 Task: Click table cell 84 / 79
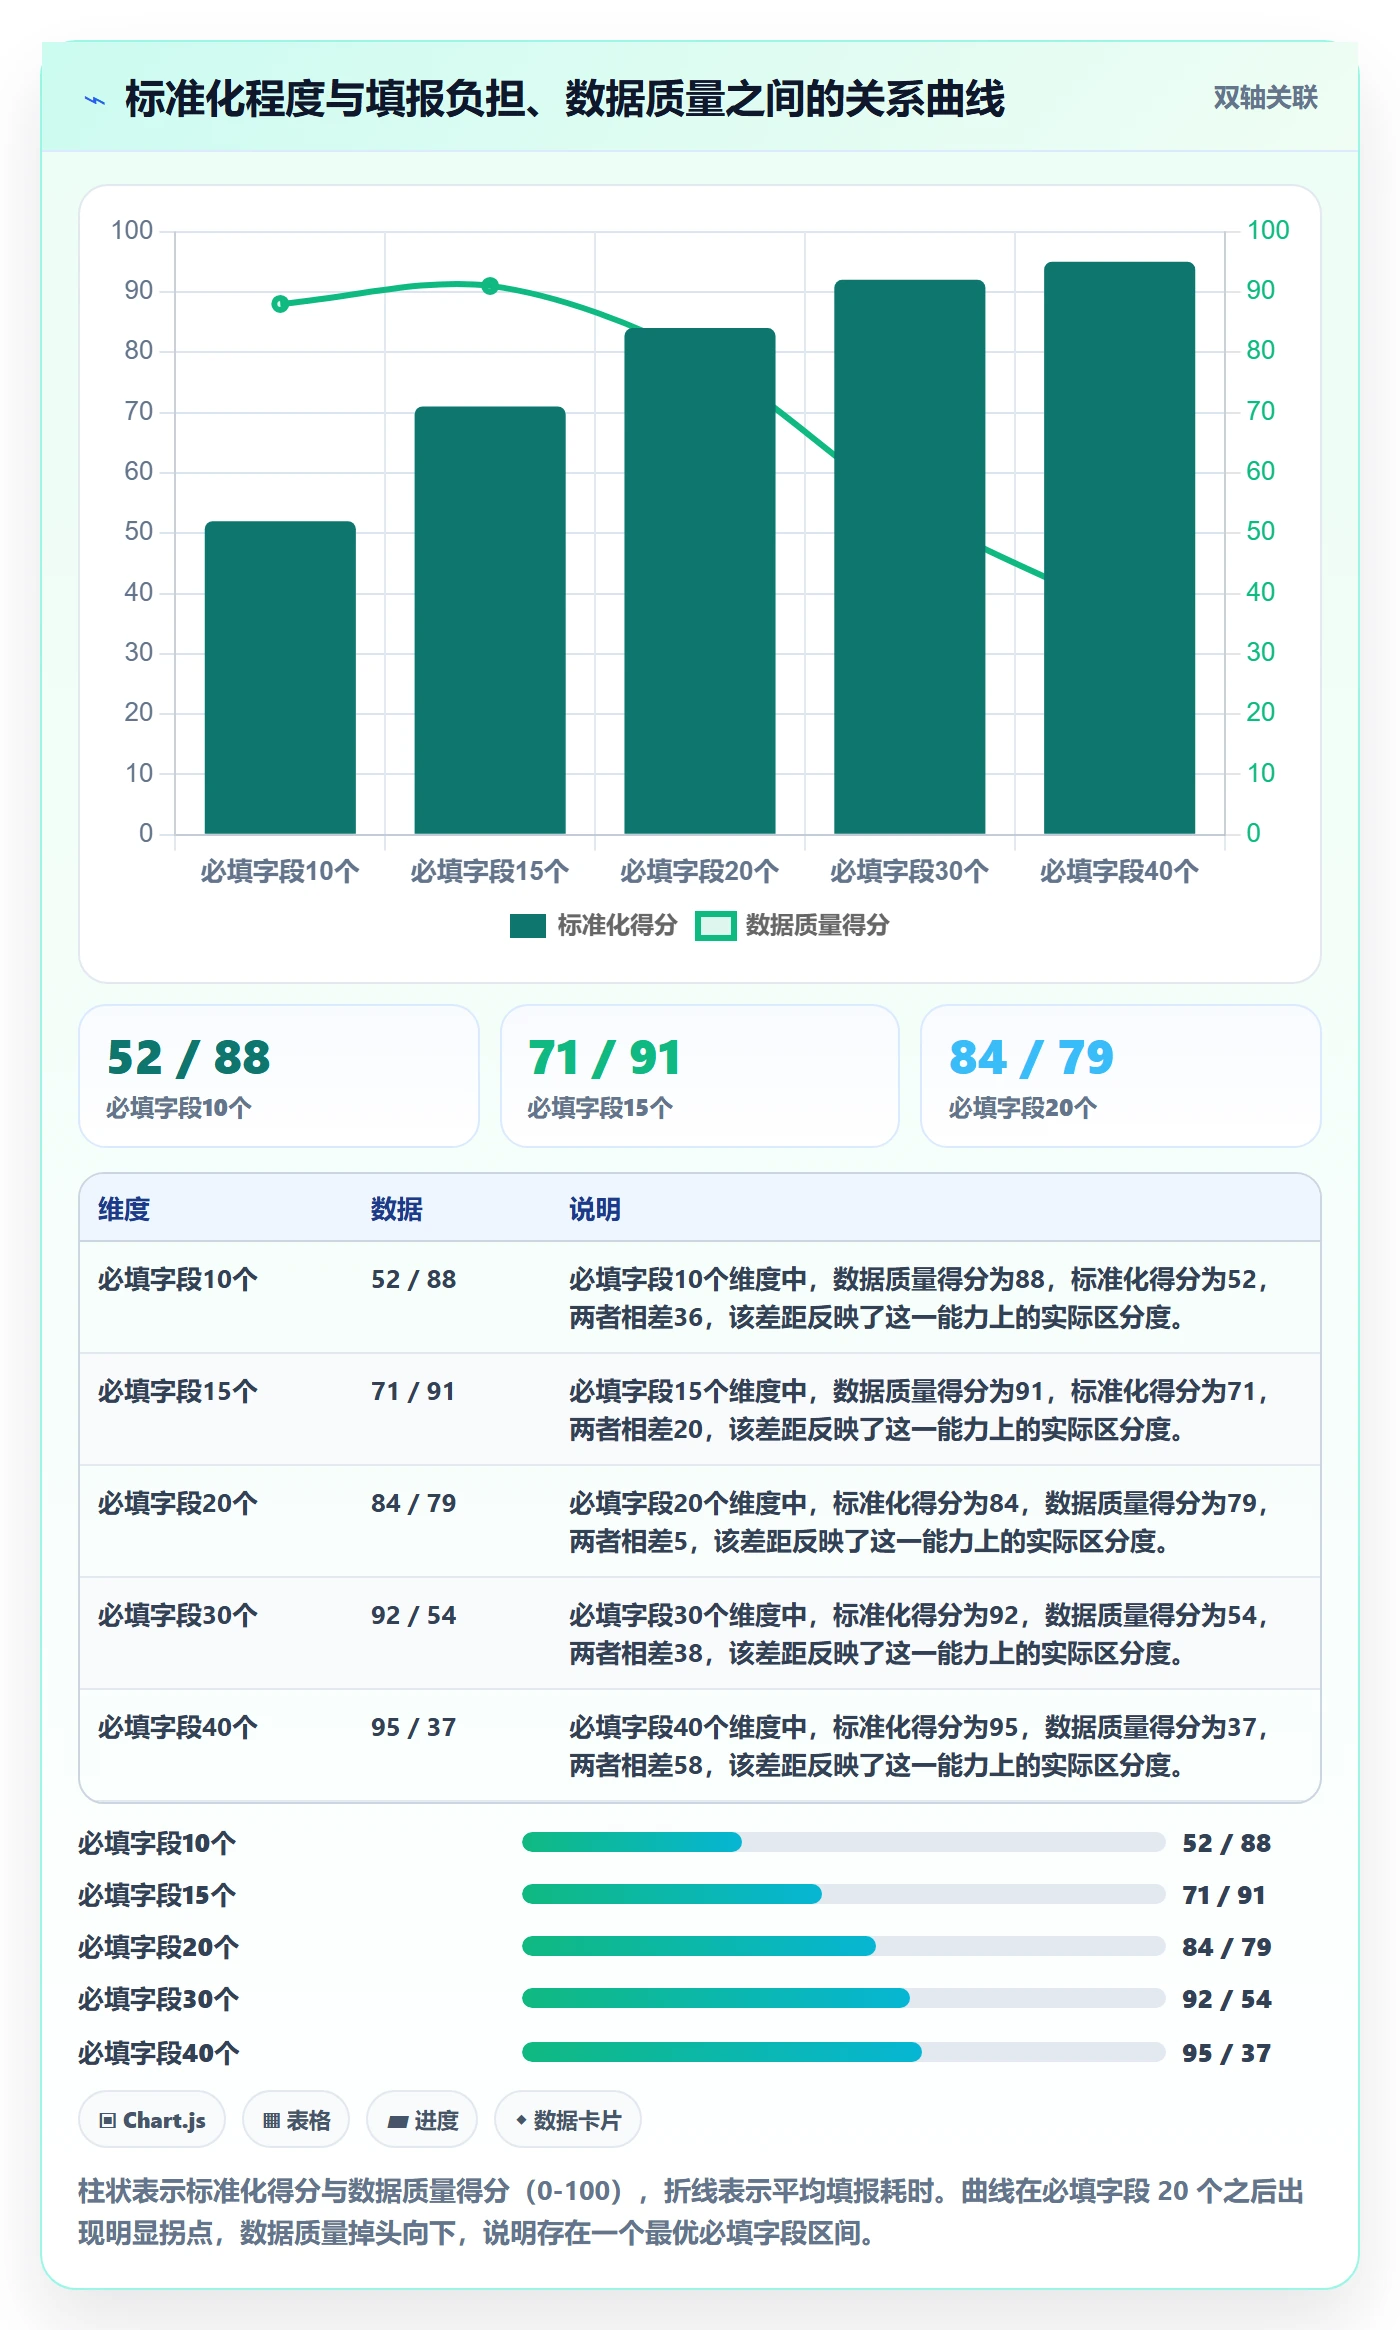(x=414, y=1503)
